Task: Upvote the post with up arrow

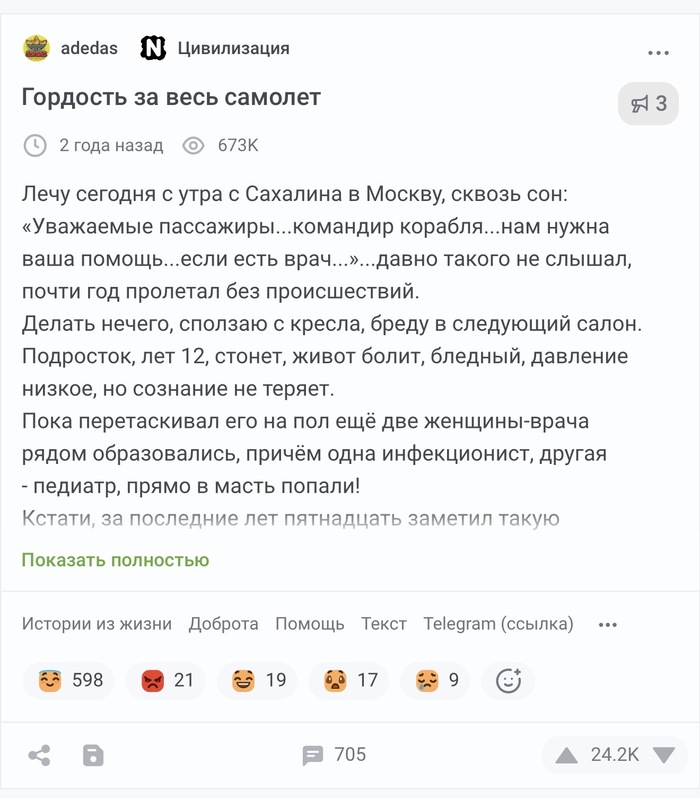Action: (x=566, y=756)
